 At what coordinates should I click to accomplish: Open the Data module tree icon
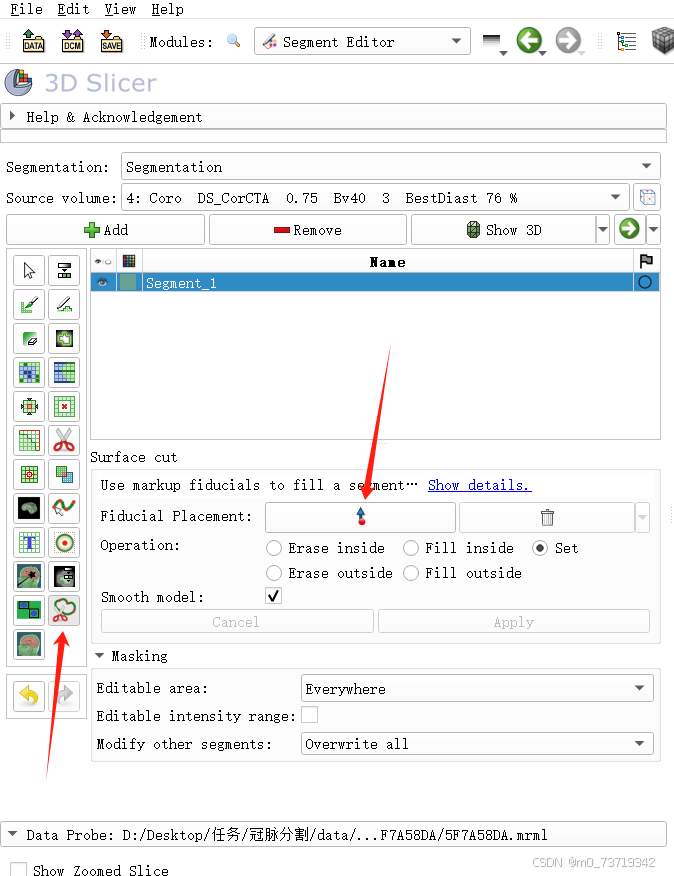[x=626, y=41]
